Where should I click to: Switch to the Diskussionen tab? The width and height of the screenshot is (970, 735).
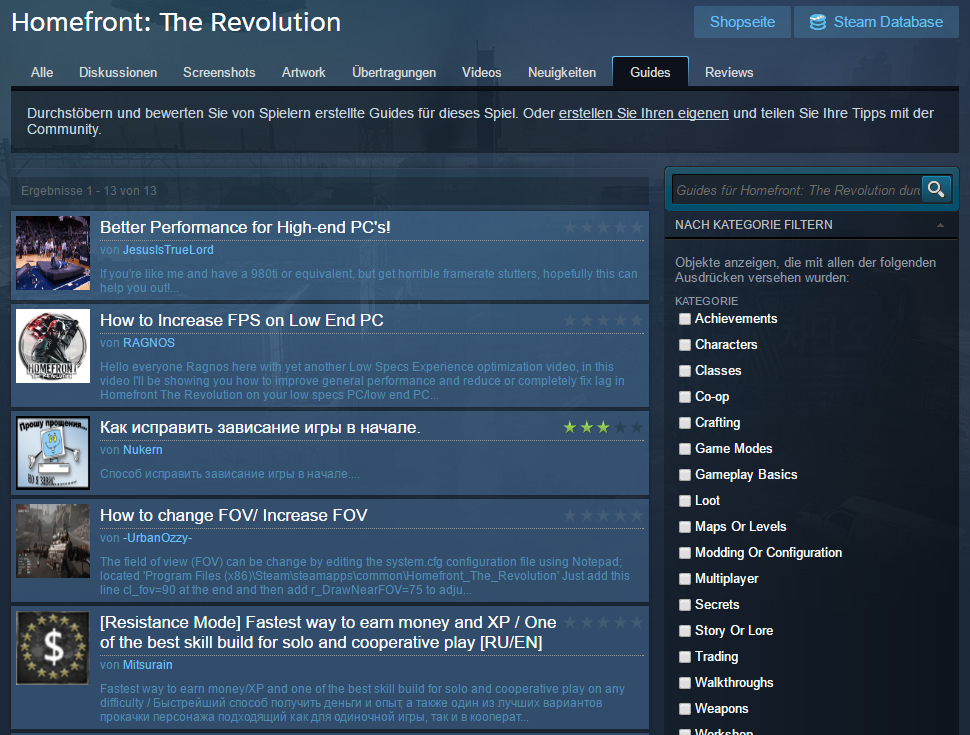click(x=118, y=72)
